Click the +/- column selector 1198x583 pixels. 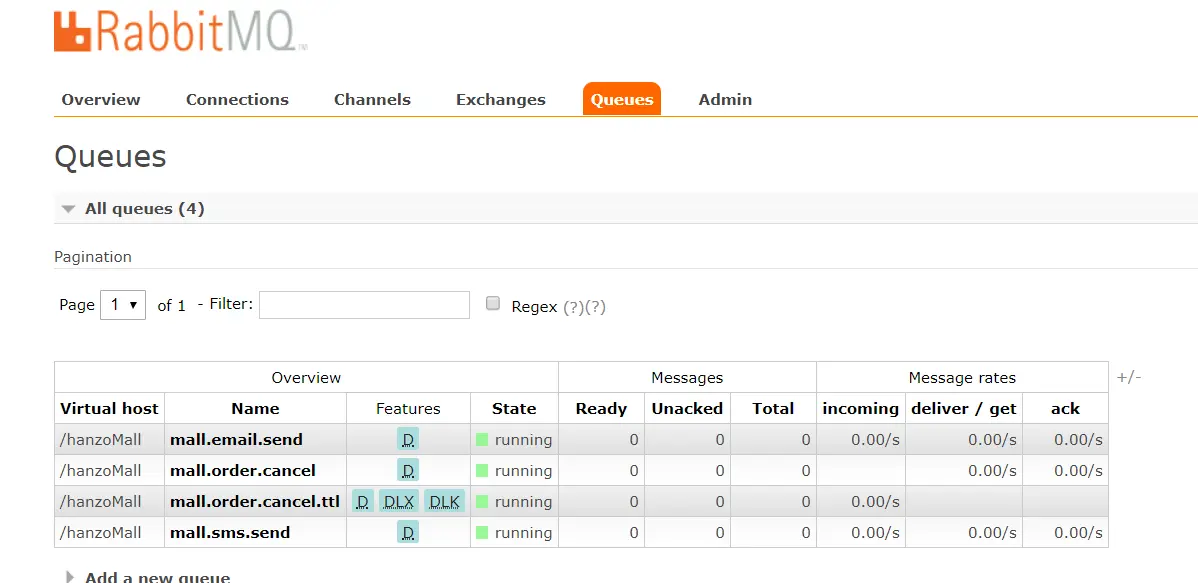pos(1129,377)
